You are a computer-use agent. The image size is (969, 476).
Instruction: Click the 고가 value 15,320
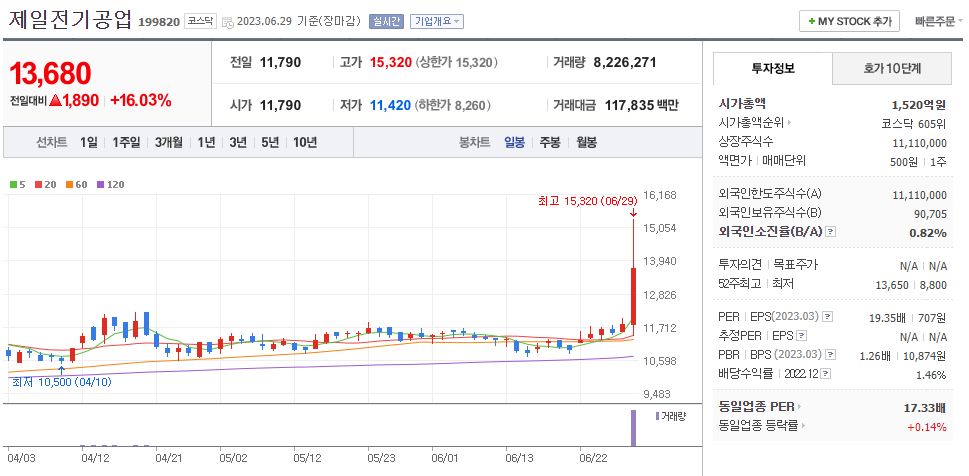pyautogui.click(x=391, y=62)
